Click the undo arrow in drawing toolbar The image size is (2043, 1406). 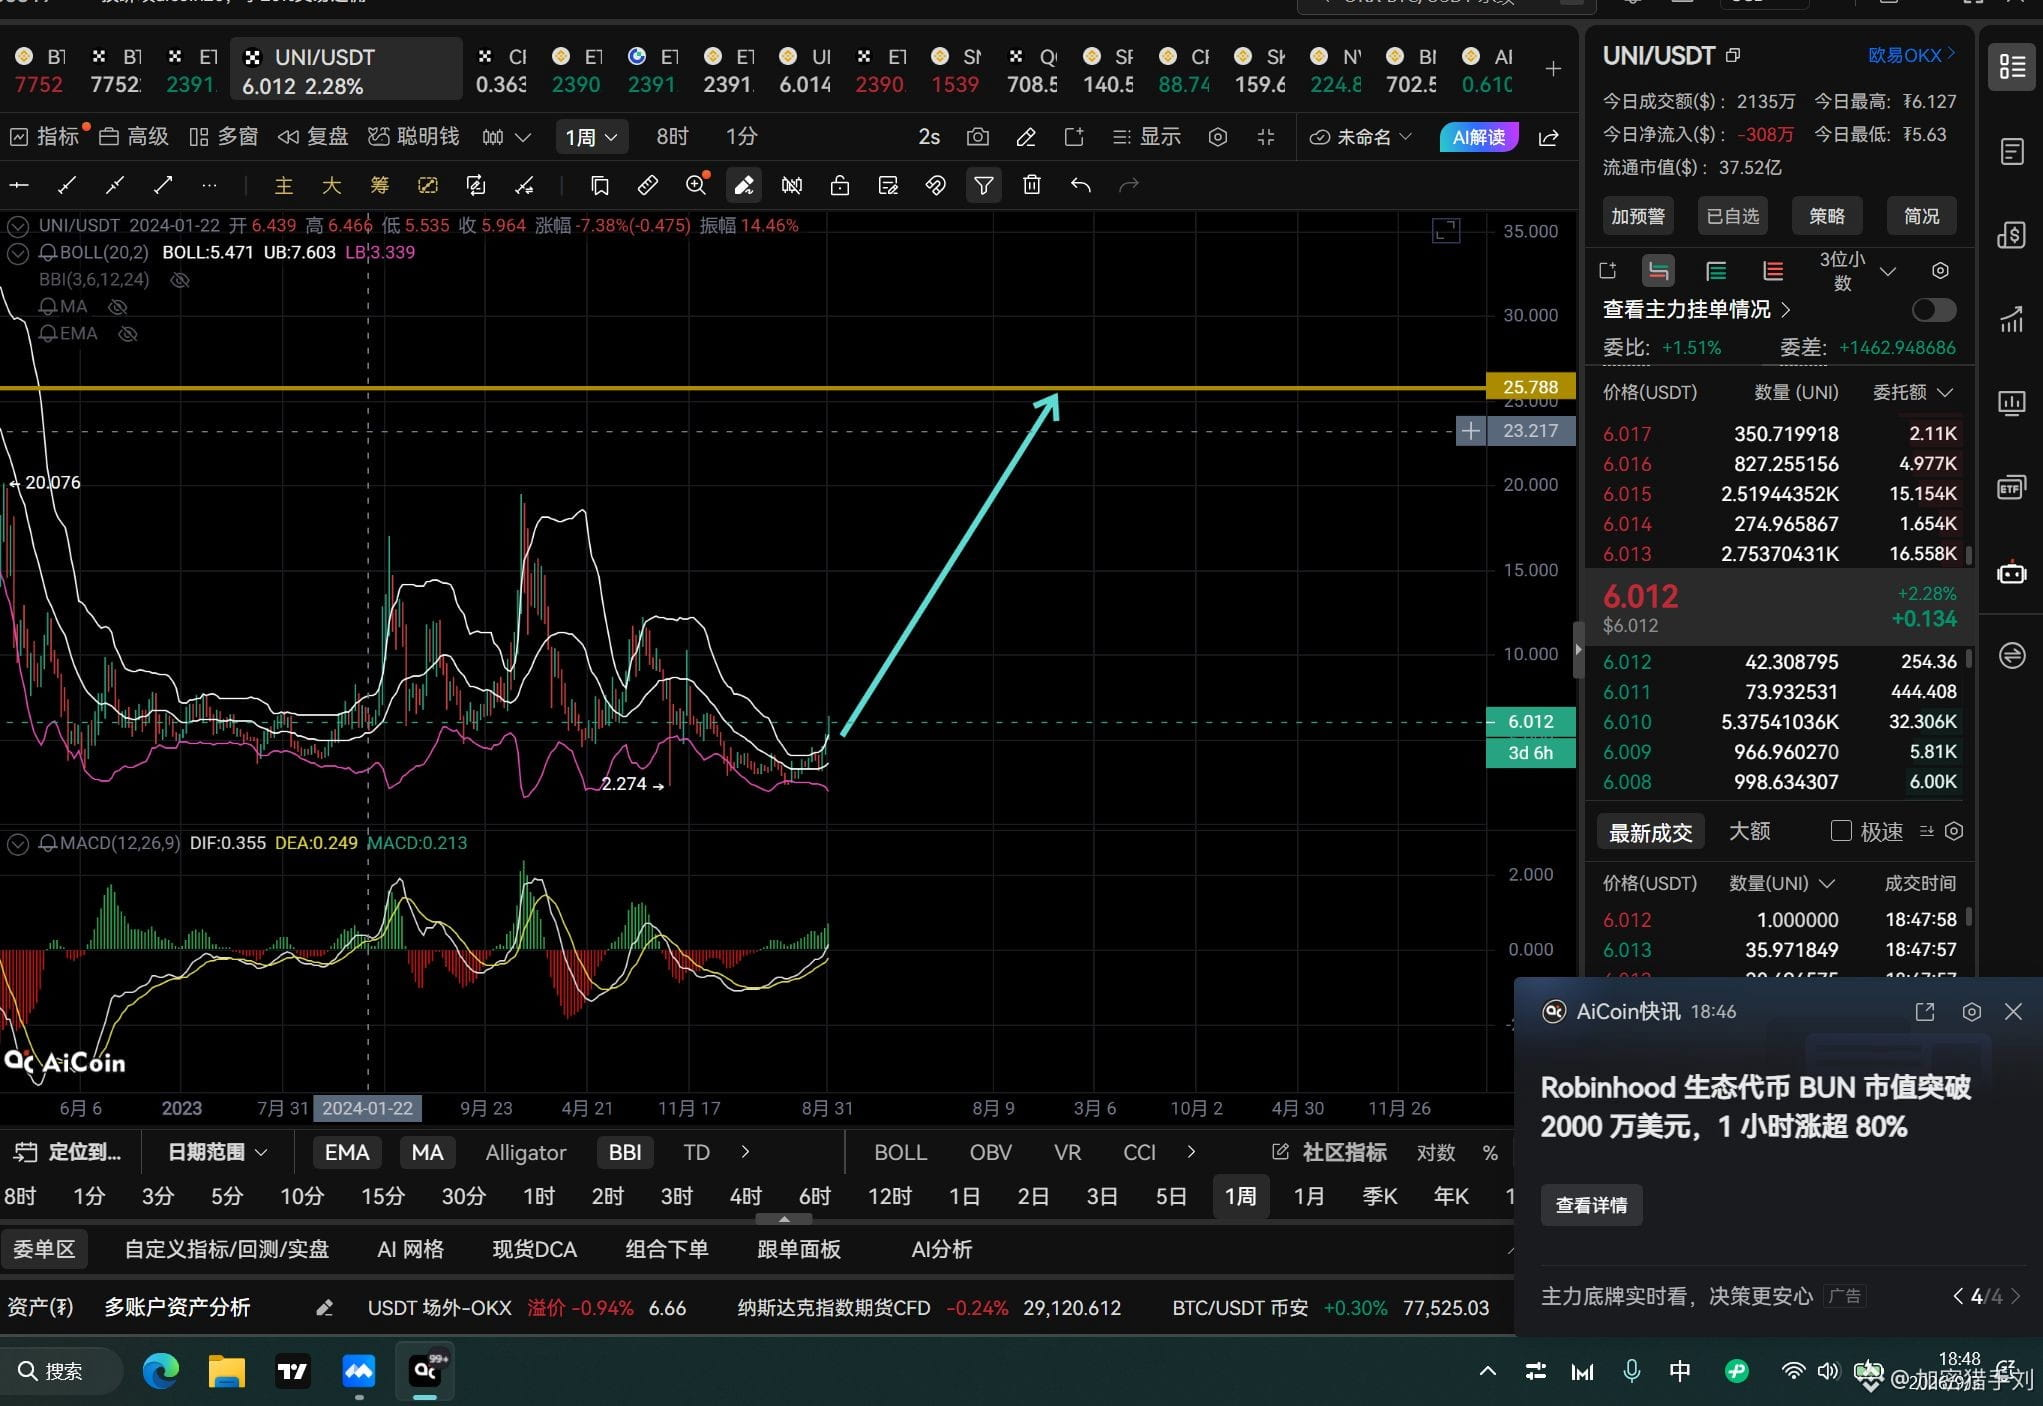coord(1080,185)
